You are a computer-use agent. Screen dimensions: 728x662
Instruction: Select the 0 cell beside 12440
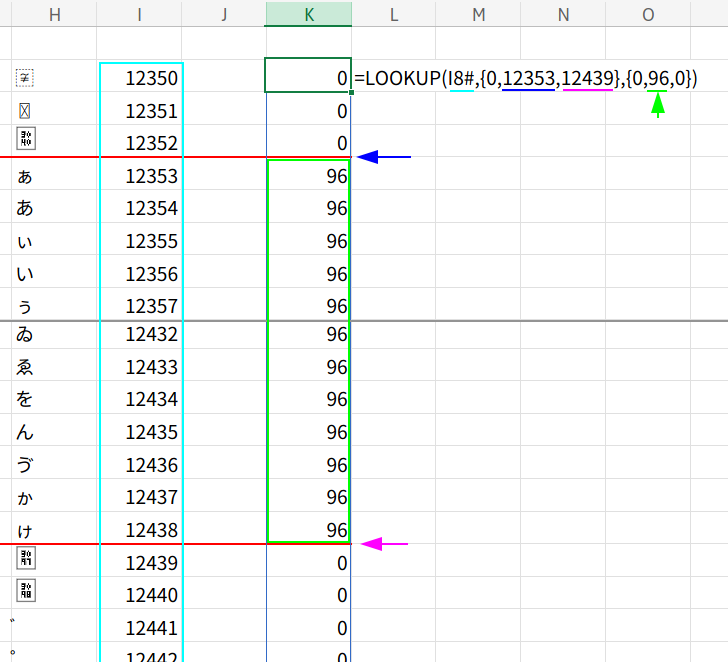[x=308, y=596]
